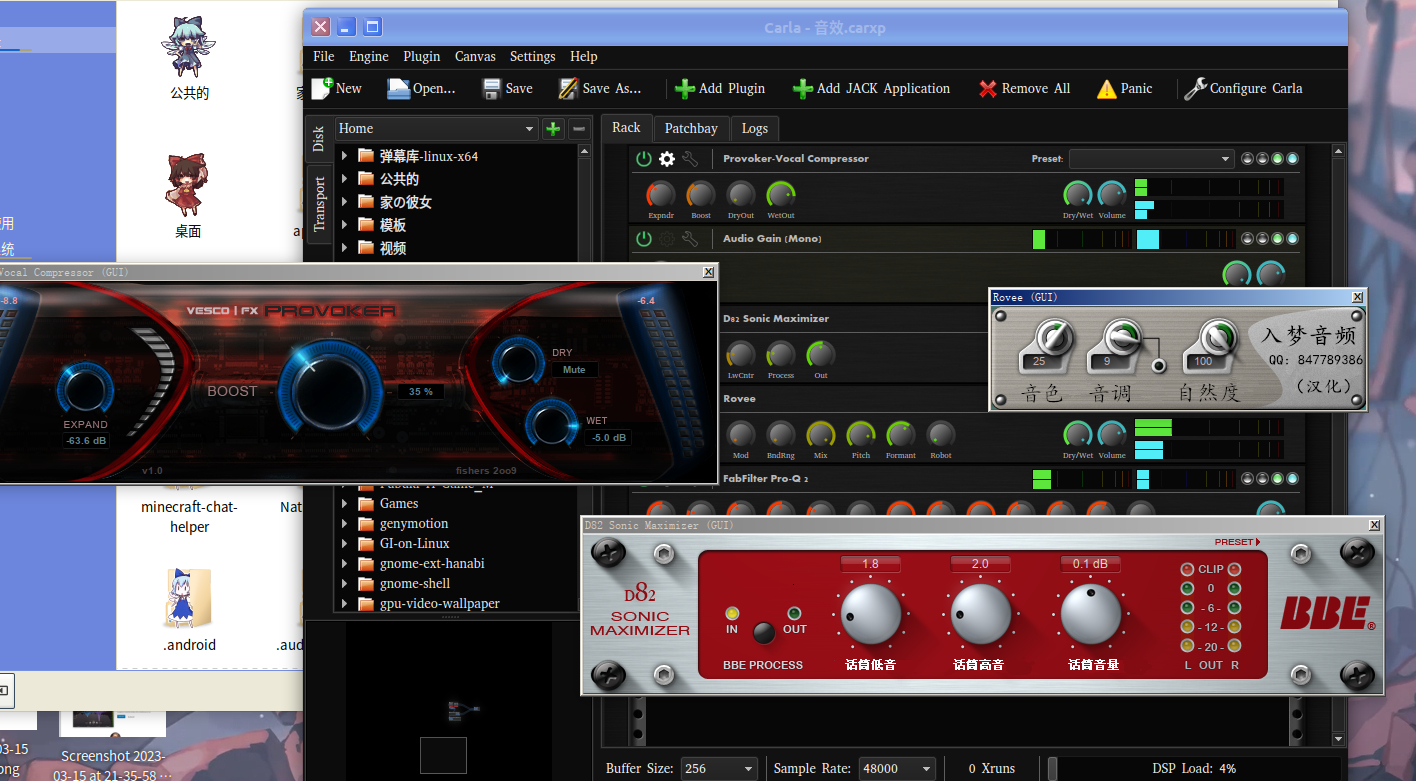Open the minecraft-chat-helper desktop item
Image resolution: width=1416 pixels, height=781 pixels.
click(189, 517)
